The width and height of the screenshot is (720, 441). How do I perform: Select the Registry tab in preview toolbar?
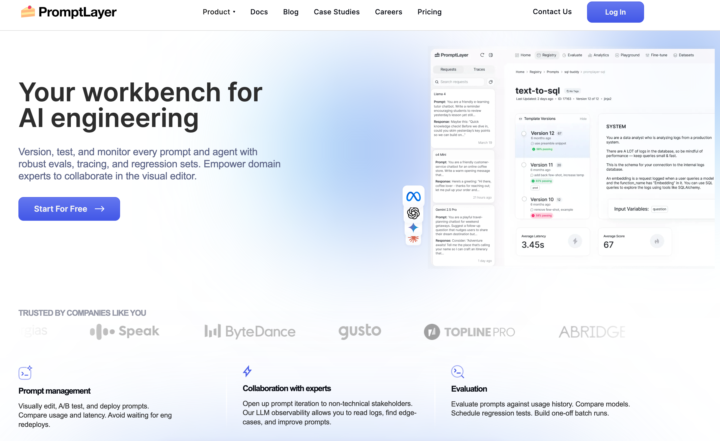coord(546,55)
